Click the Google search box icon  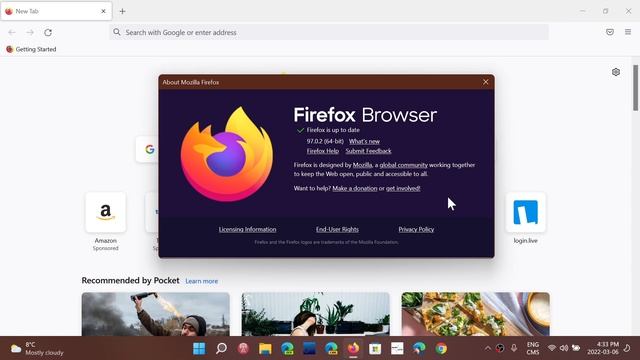150,149
